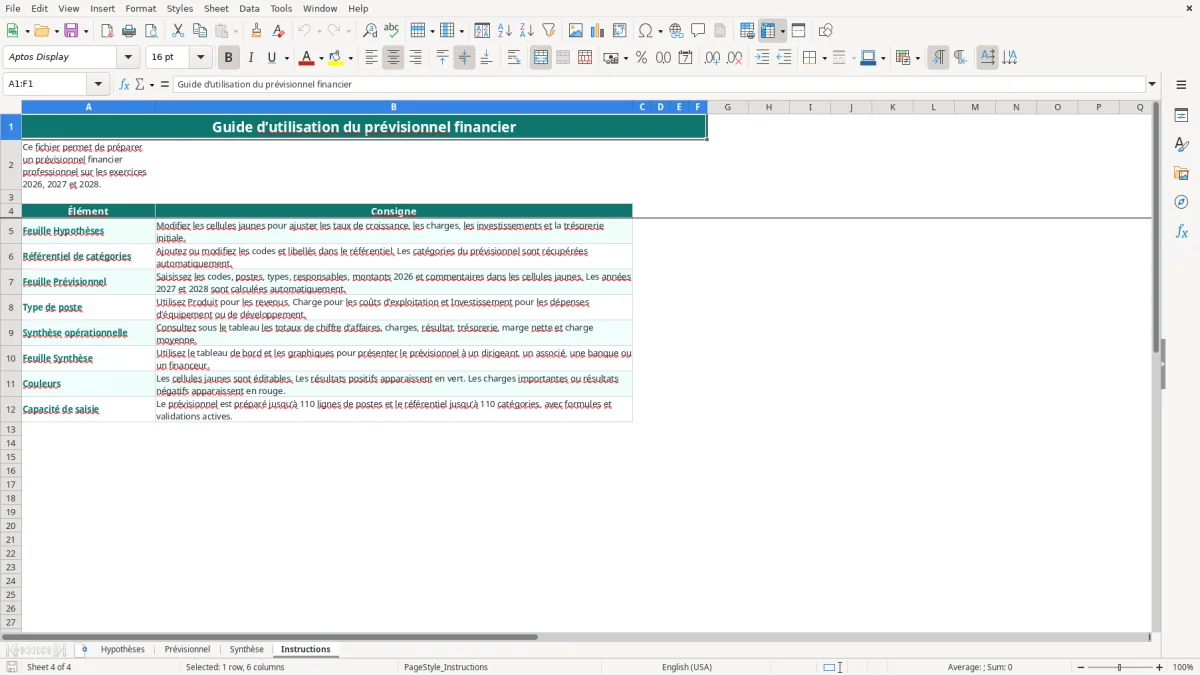
Task: Open the underline style dropdown arrow
Action: pos(286,58)
